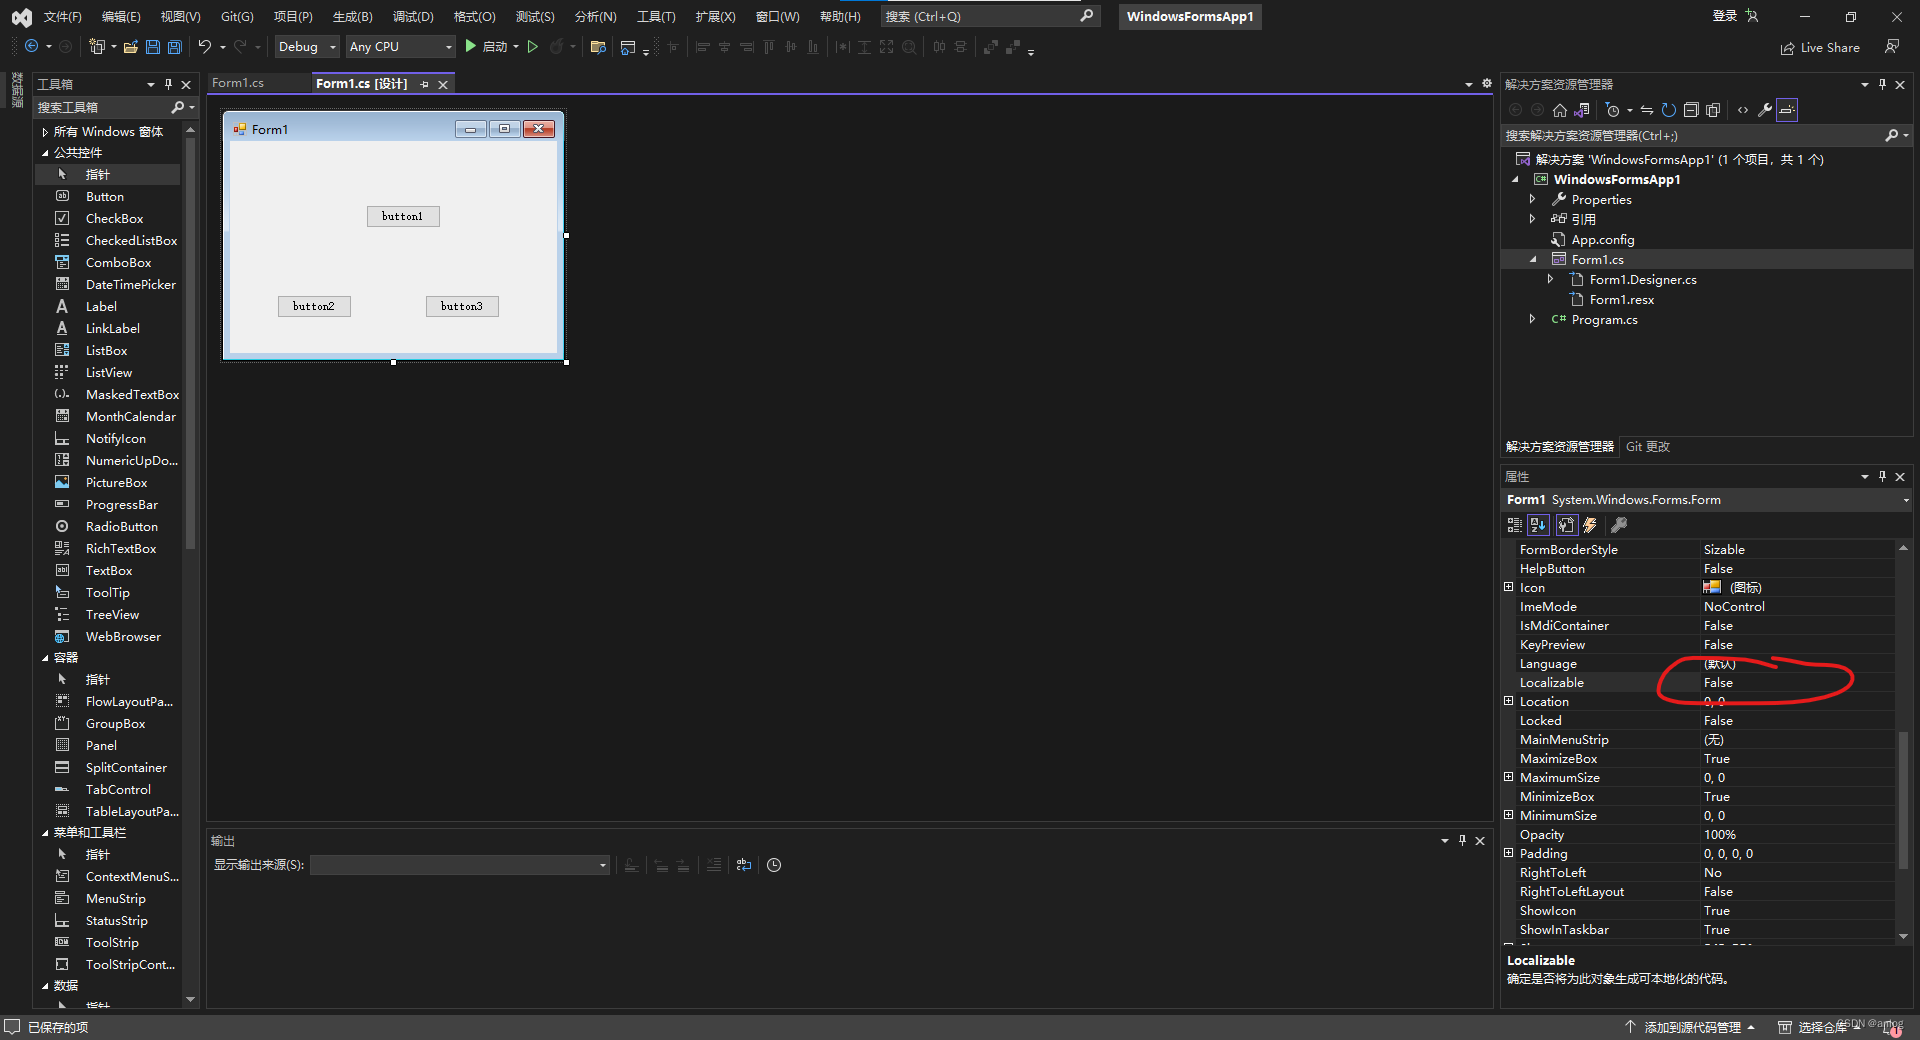Screen dimensions: 1920x1040
Task: Open the 工具(T) menu
Action: pos(656,17)
